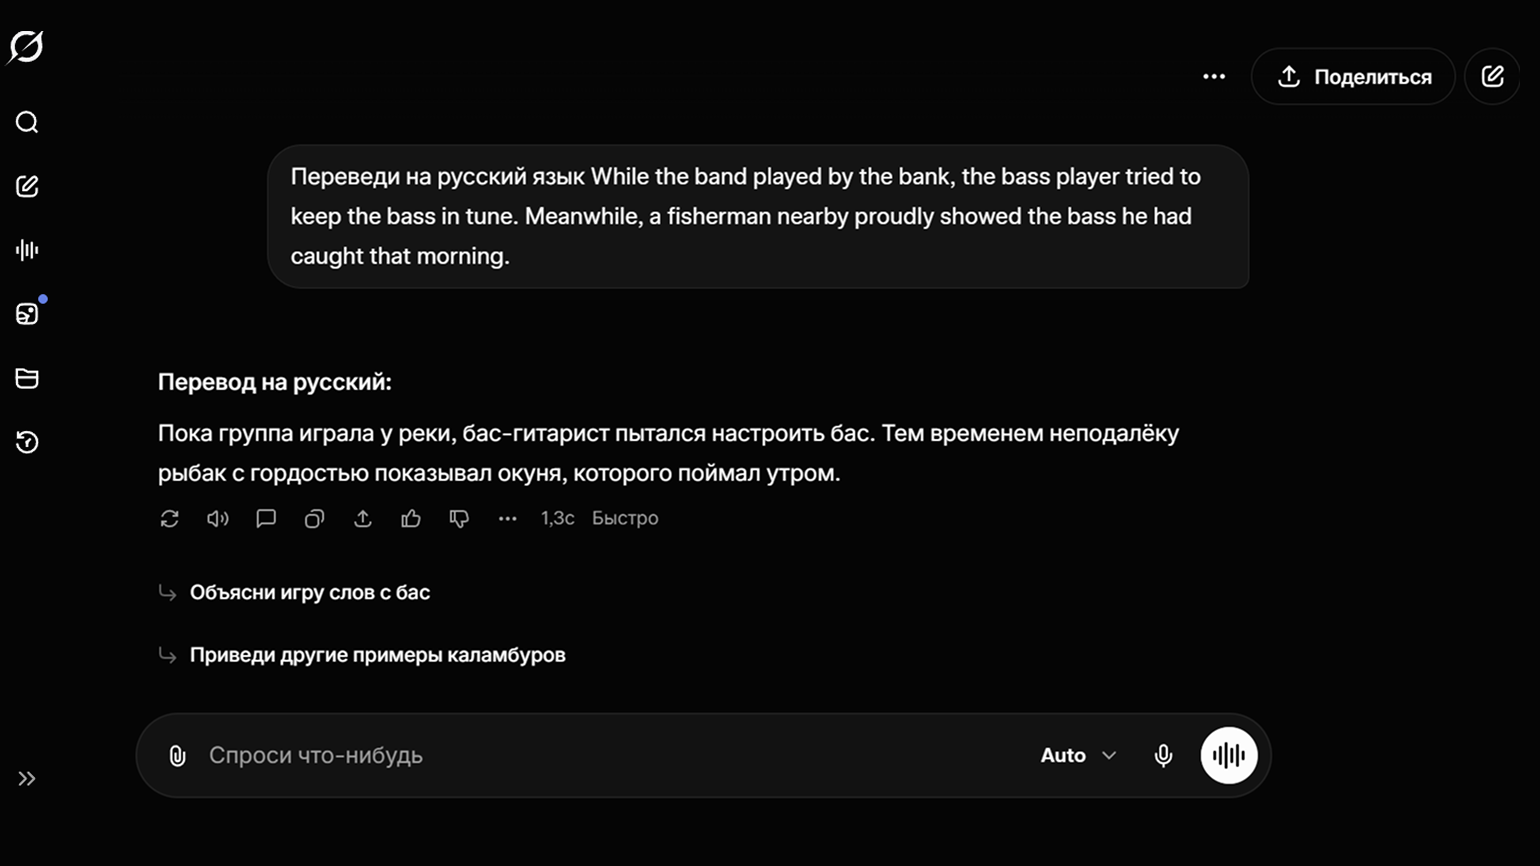Expand the sidebar with double chevron

click(27, 778)
